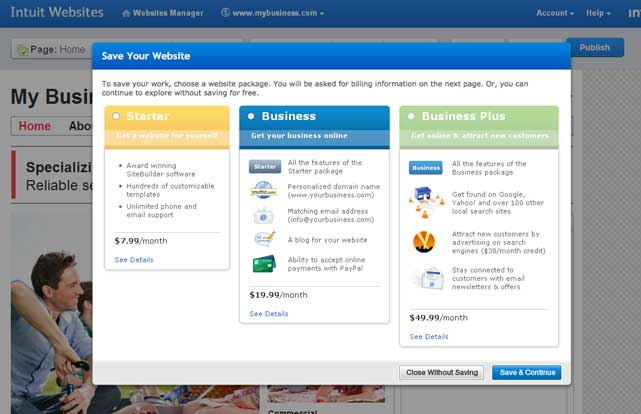Screen dimensions: 641x414
Task: Click the Websites Manager home icon
Action: click(126, 13)
